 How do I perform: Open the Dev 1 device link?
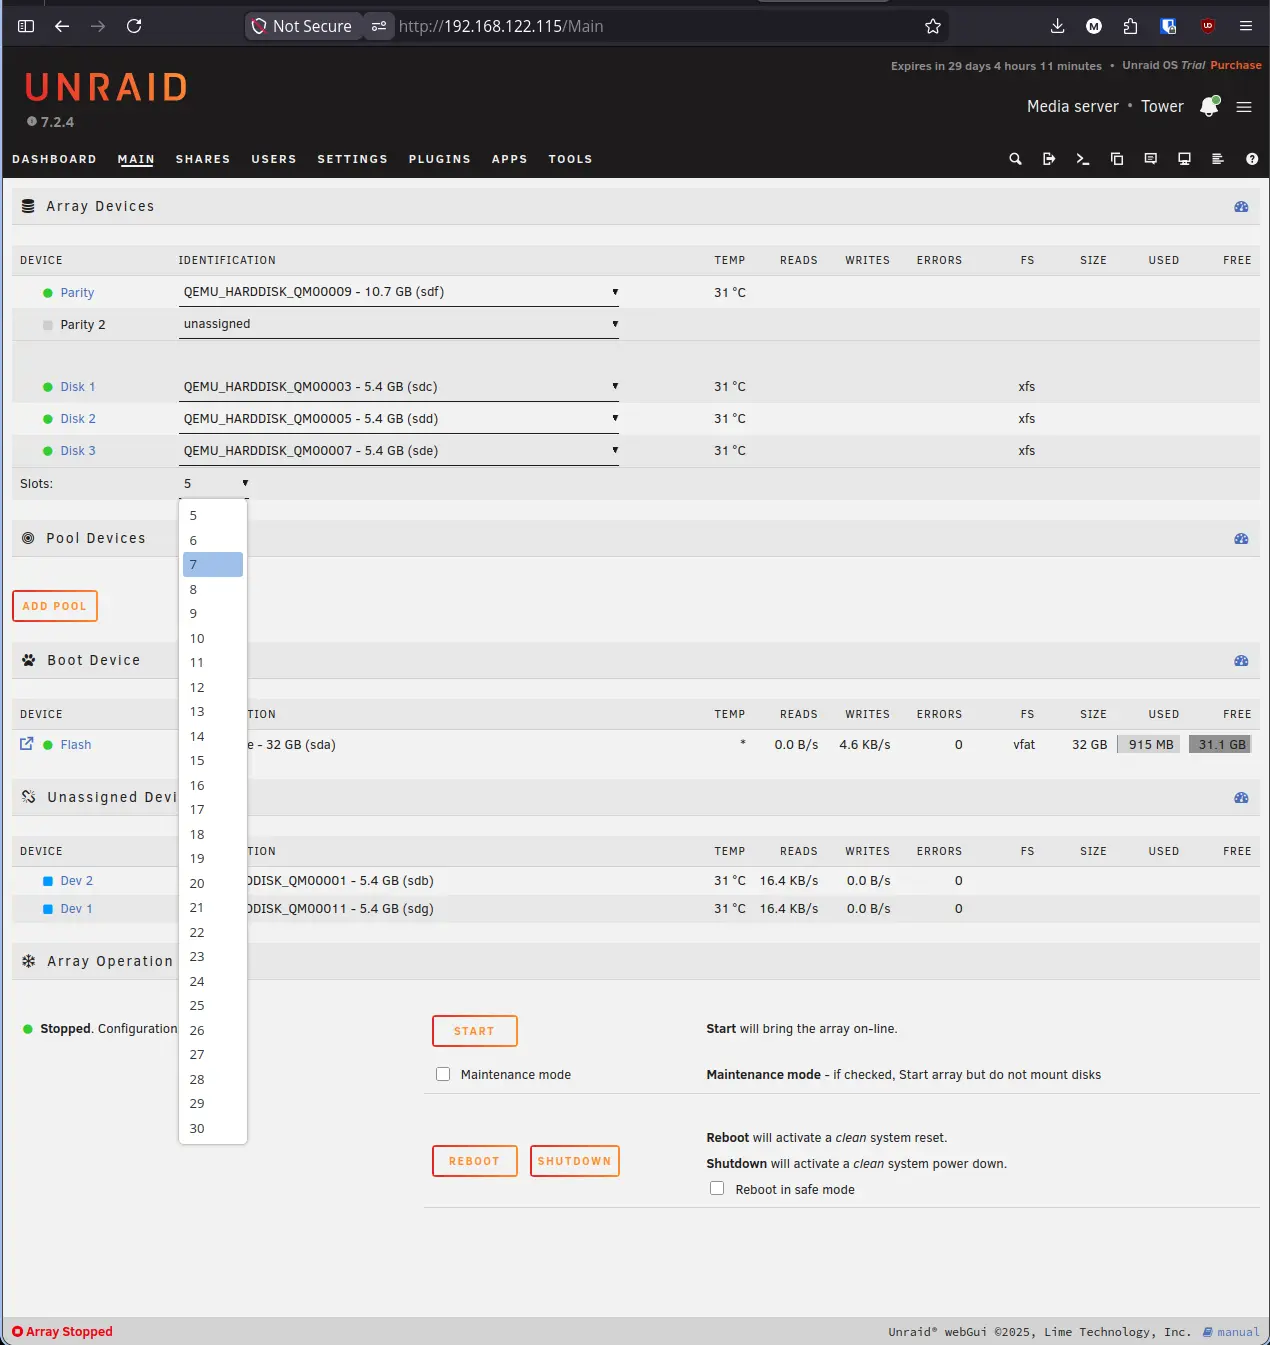(x=76, y=909)
